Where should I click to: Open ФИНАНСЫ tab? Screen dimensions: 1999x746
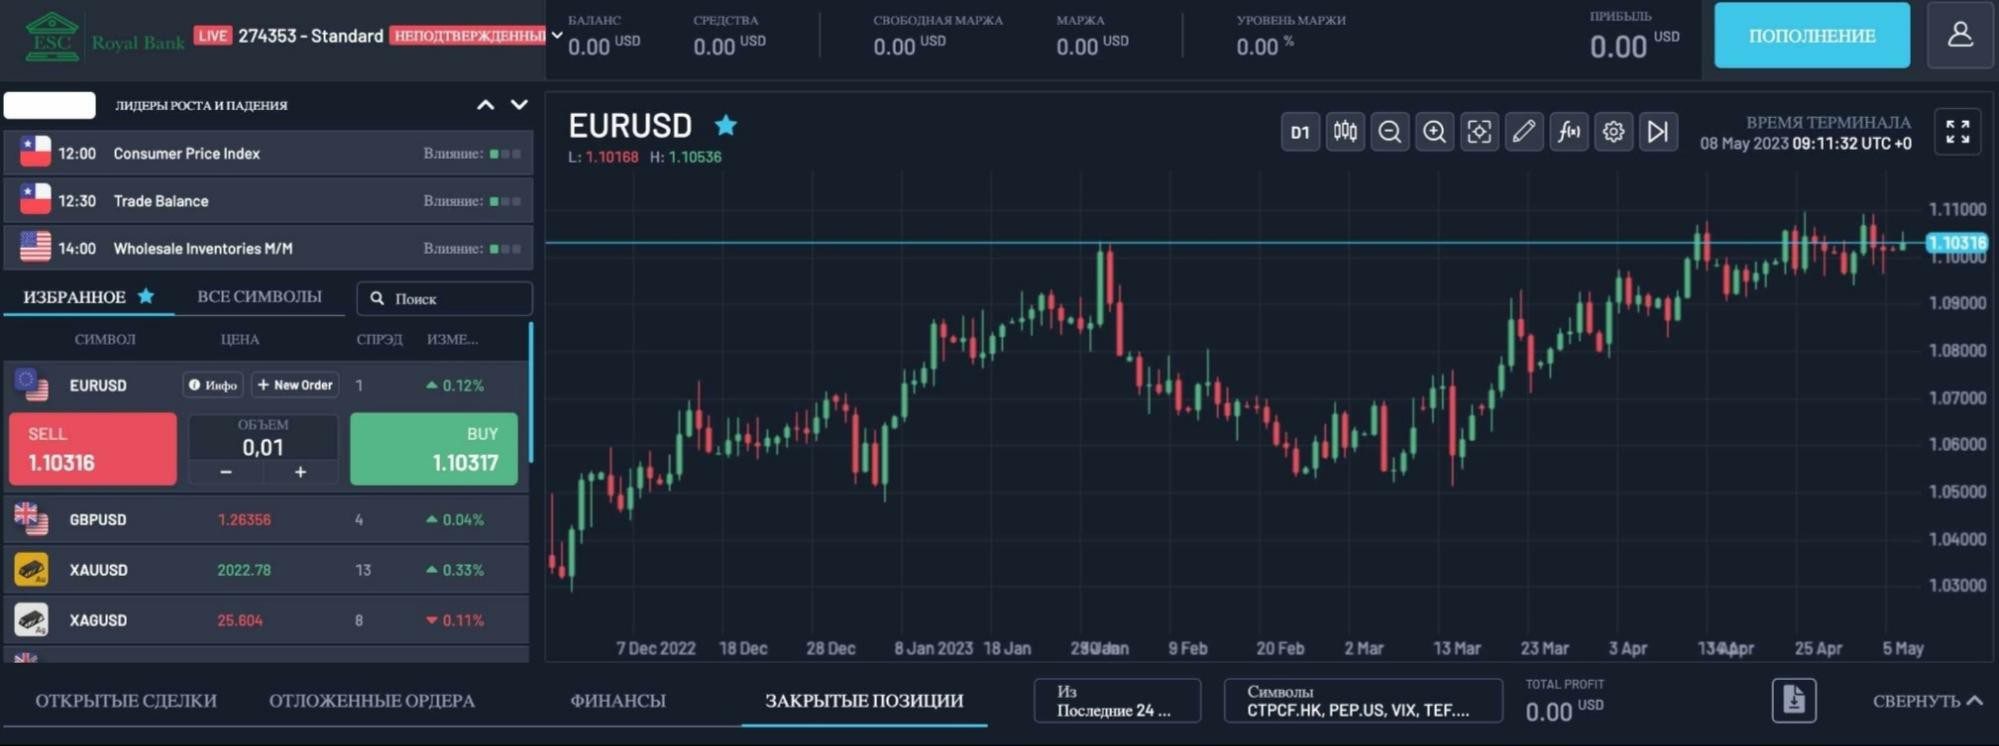click(618, 701)
